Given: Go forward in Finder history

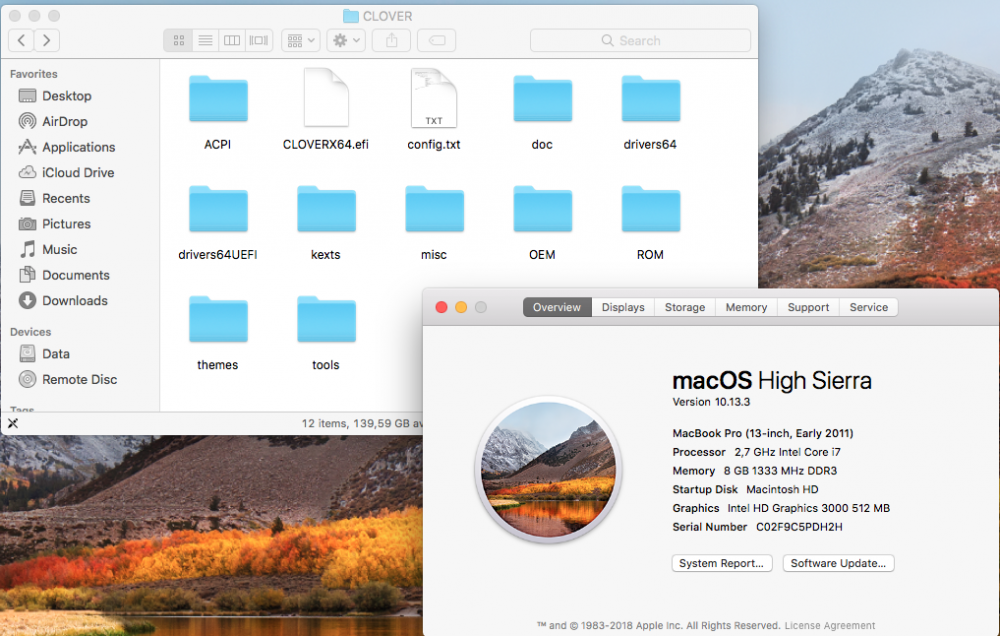Looking at the screenshot, I should (x=47, y=40).
